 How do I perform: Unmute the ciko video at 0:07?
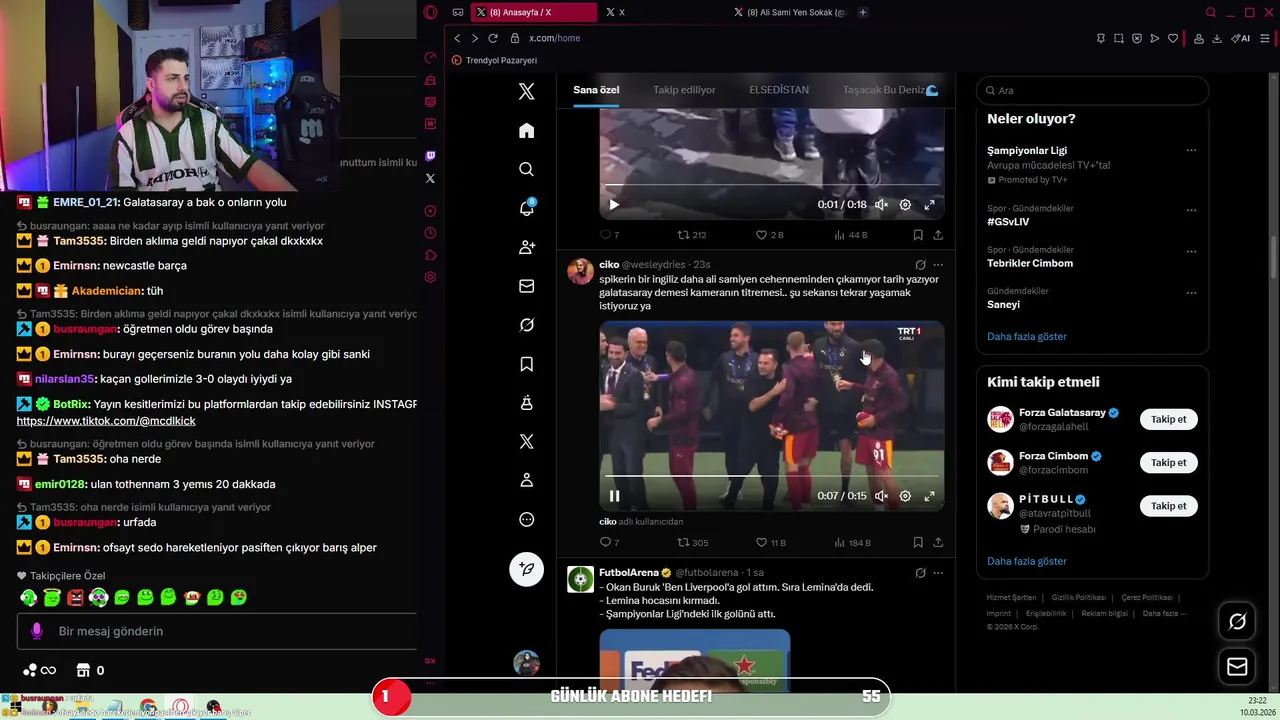click(881, 496)
